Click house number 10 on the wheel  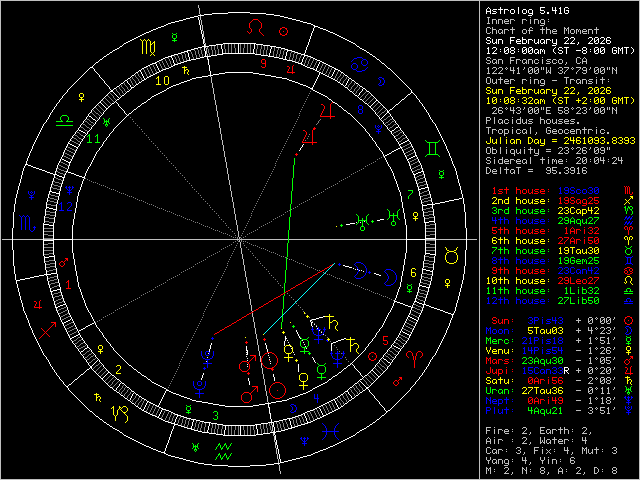point(162,79)
